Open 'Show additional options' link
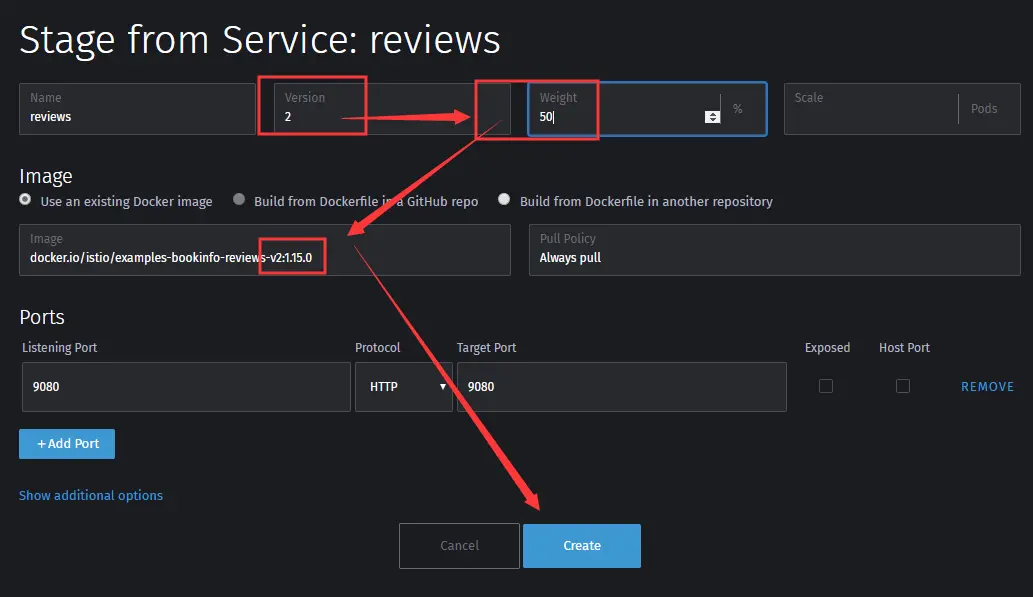Viewport: 1033px width, 597px height. coord(91,496)
